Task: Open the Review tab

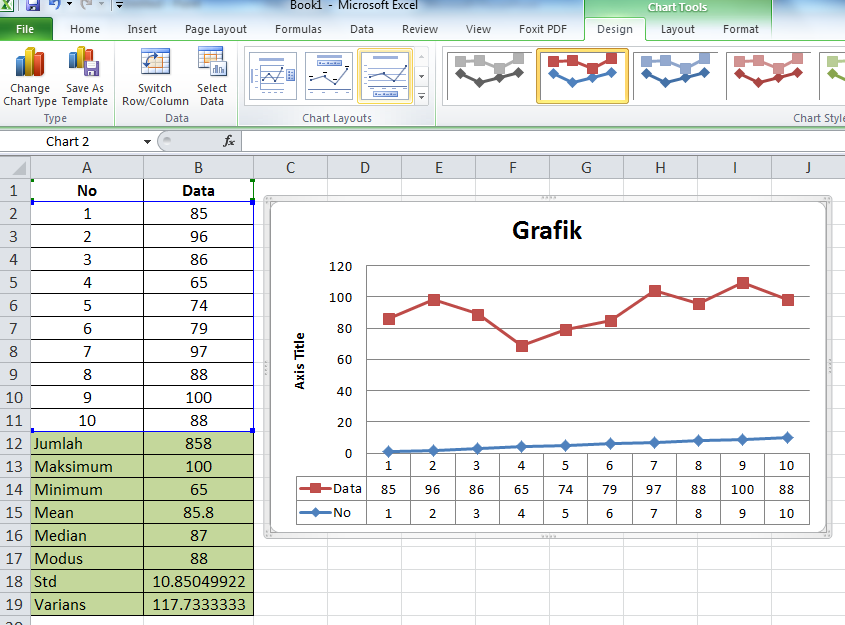Action: pos(420,29)
